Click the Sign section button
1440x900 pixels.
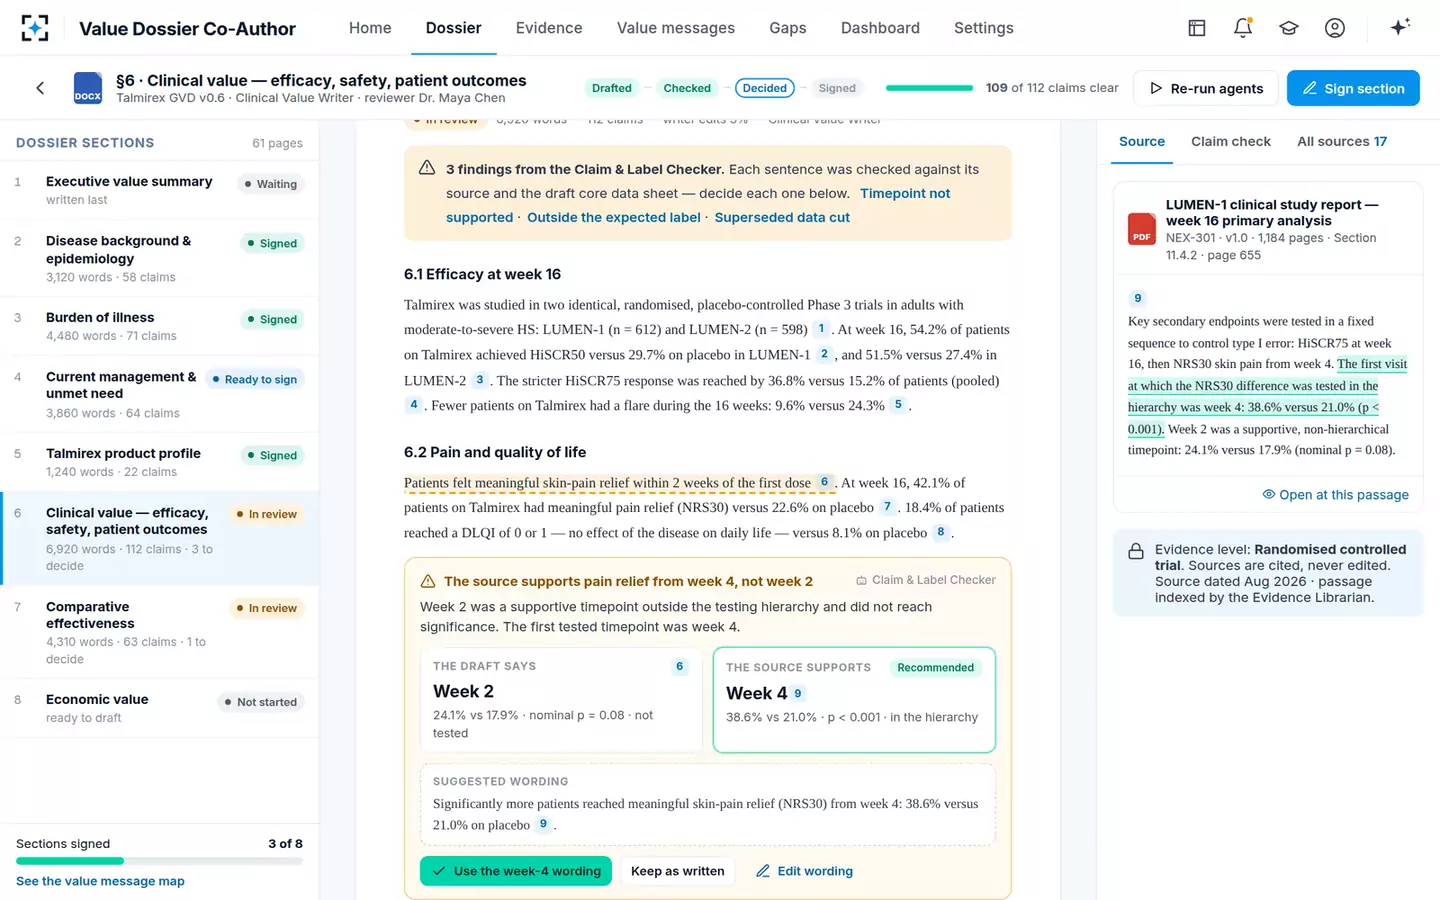click(1353, 88)
